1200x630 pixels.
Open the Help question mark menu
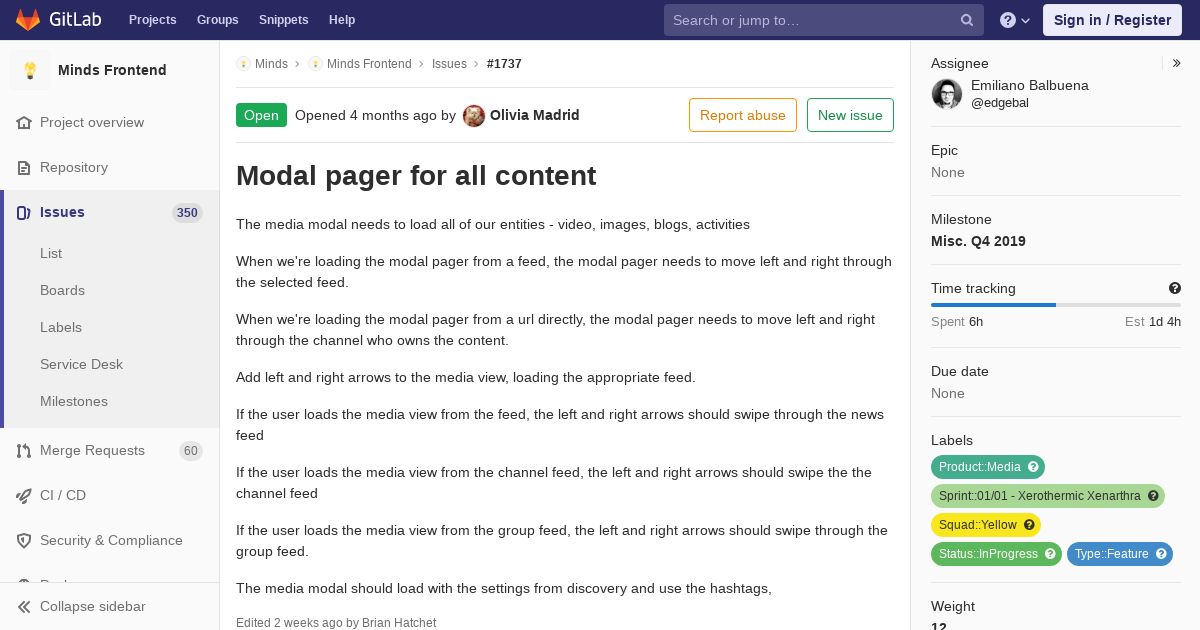1015,20
